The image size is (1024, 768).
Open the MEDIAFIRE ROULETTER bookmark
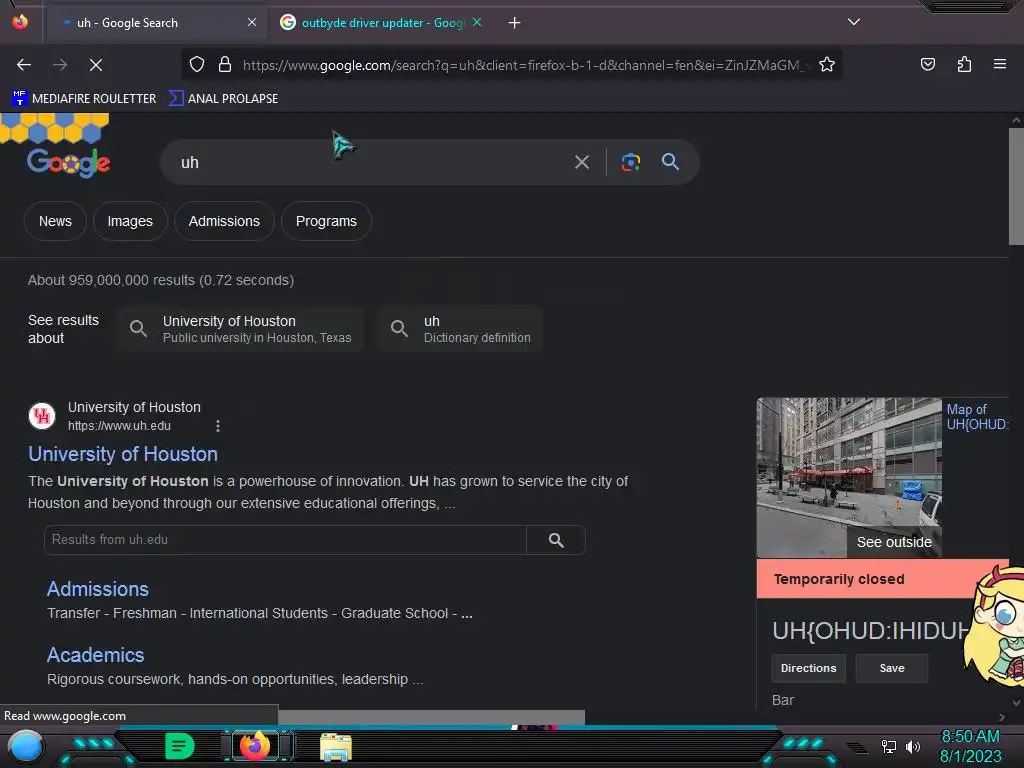click(x=84, y=99)
